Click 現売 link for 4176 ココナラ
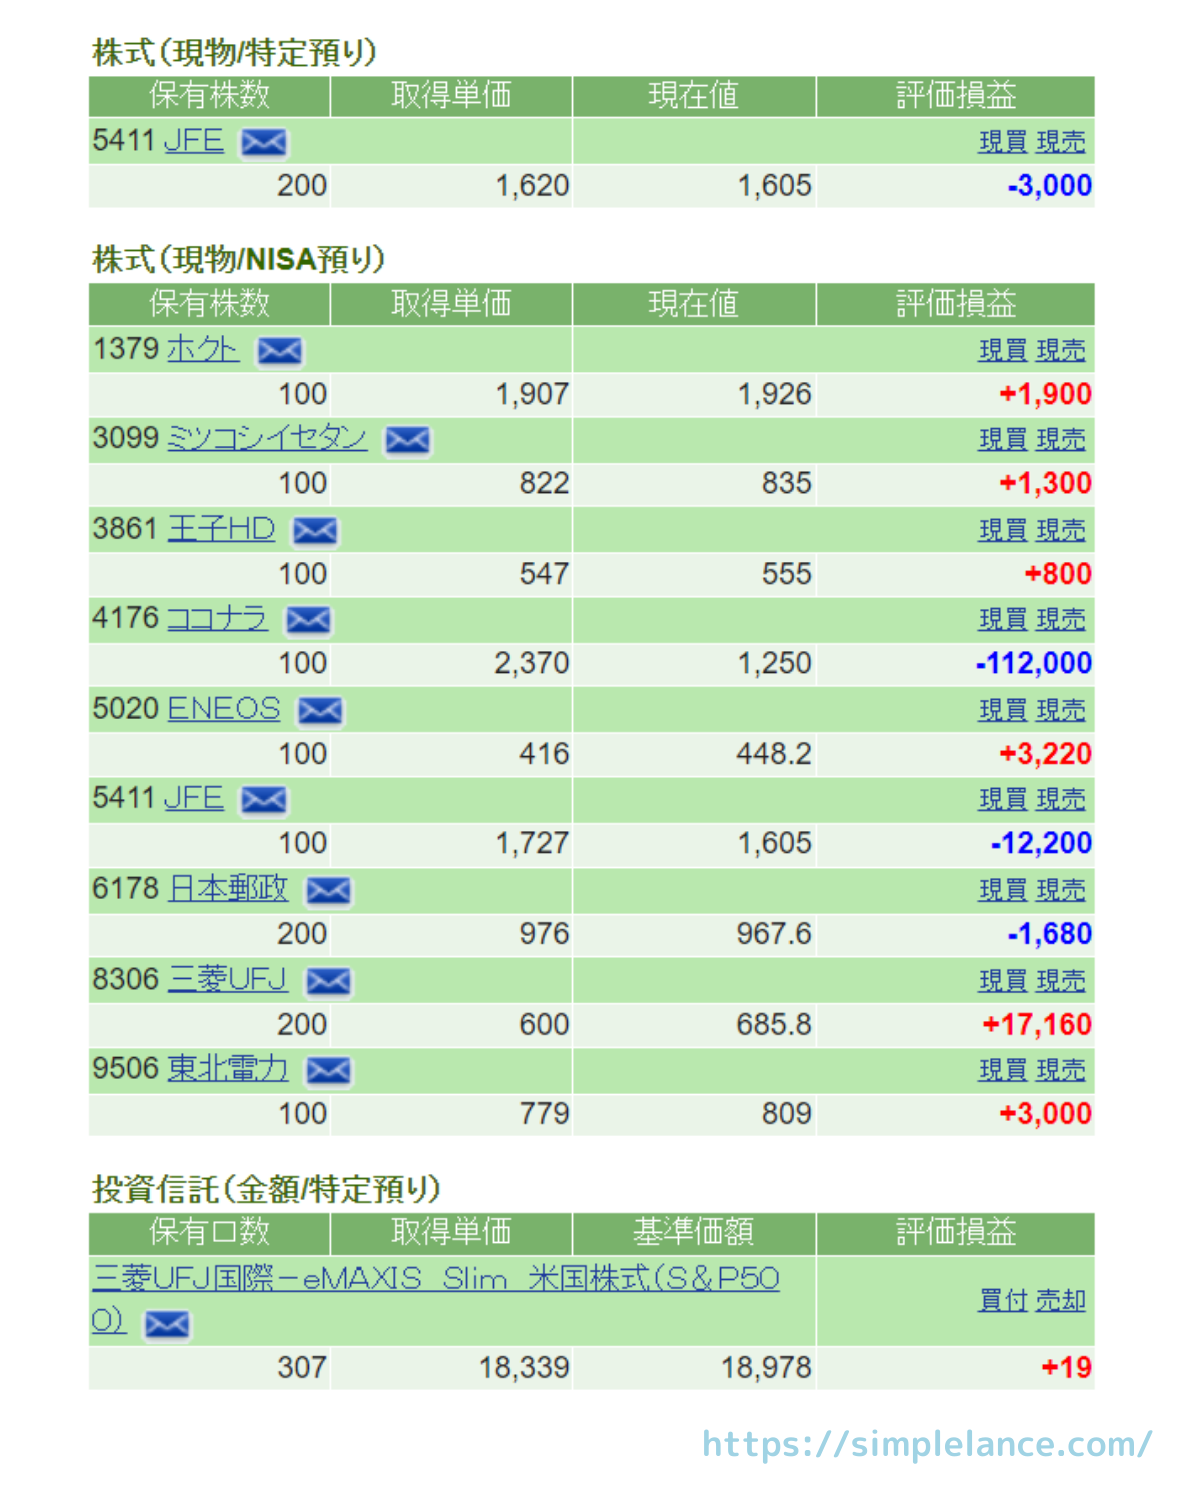Screen dimensions: 1200x1500 pyautogui.click(x=1060, y=620)
